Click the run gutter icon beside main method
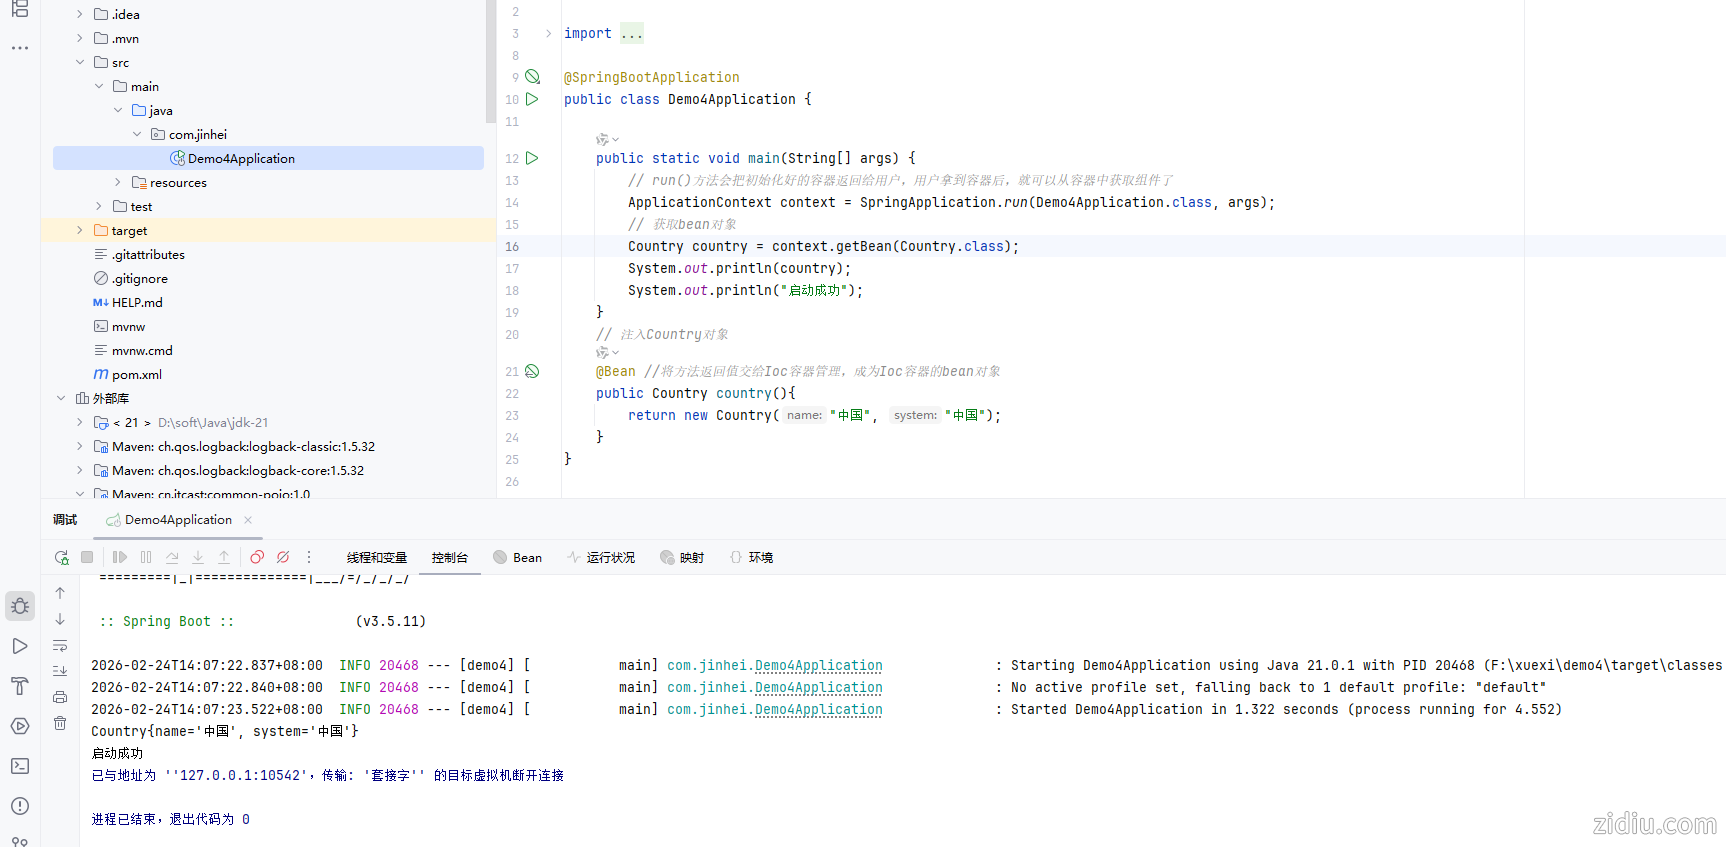Viewport: 1726px width, 847px height. [x=532, y=158]
